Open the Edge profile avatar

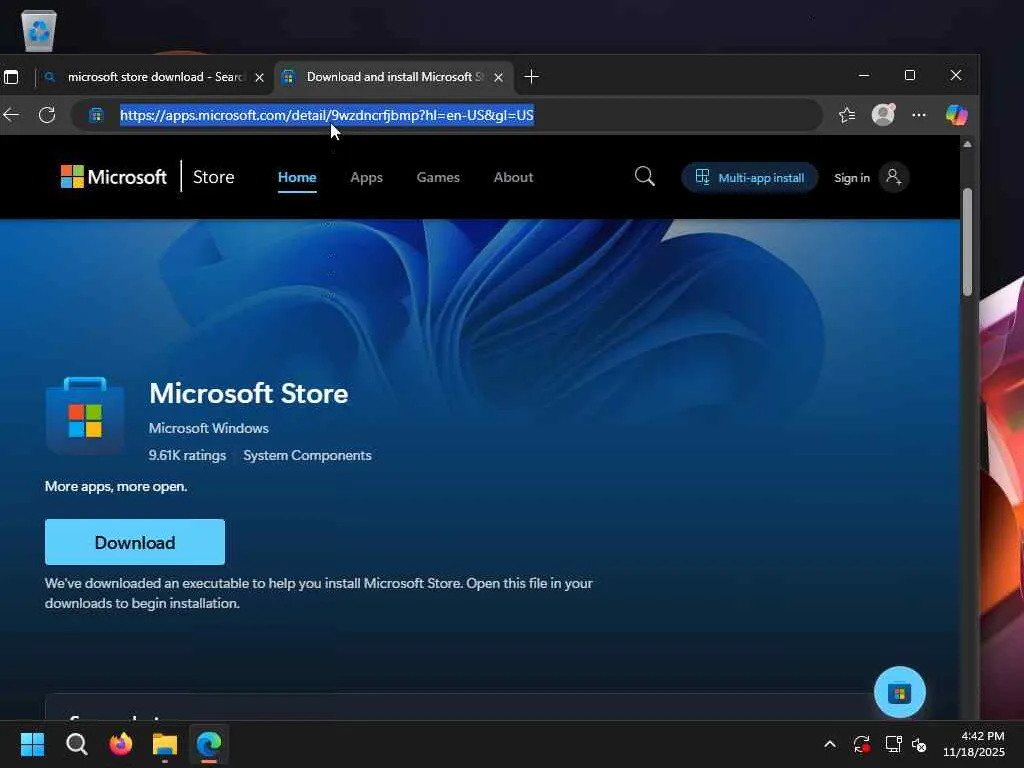[884, 115]
